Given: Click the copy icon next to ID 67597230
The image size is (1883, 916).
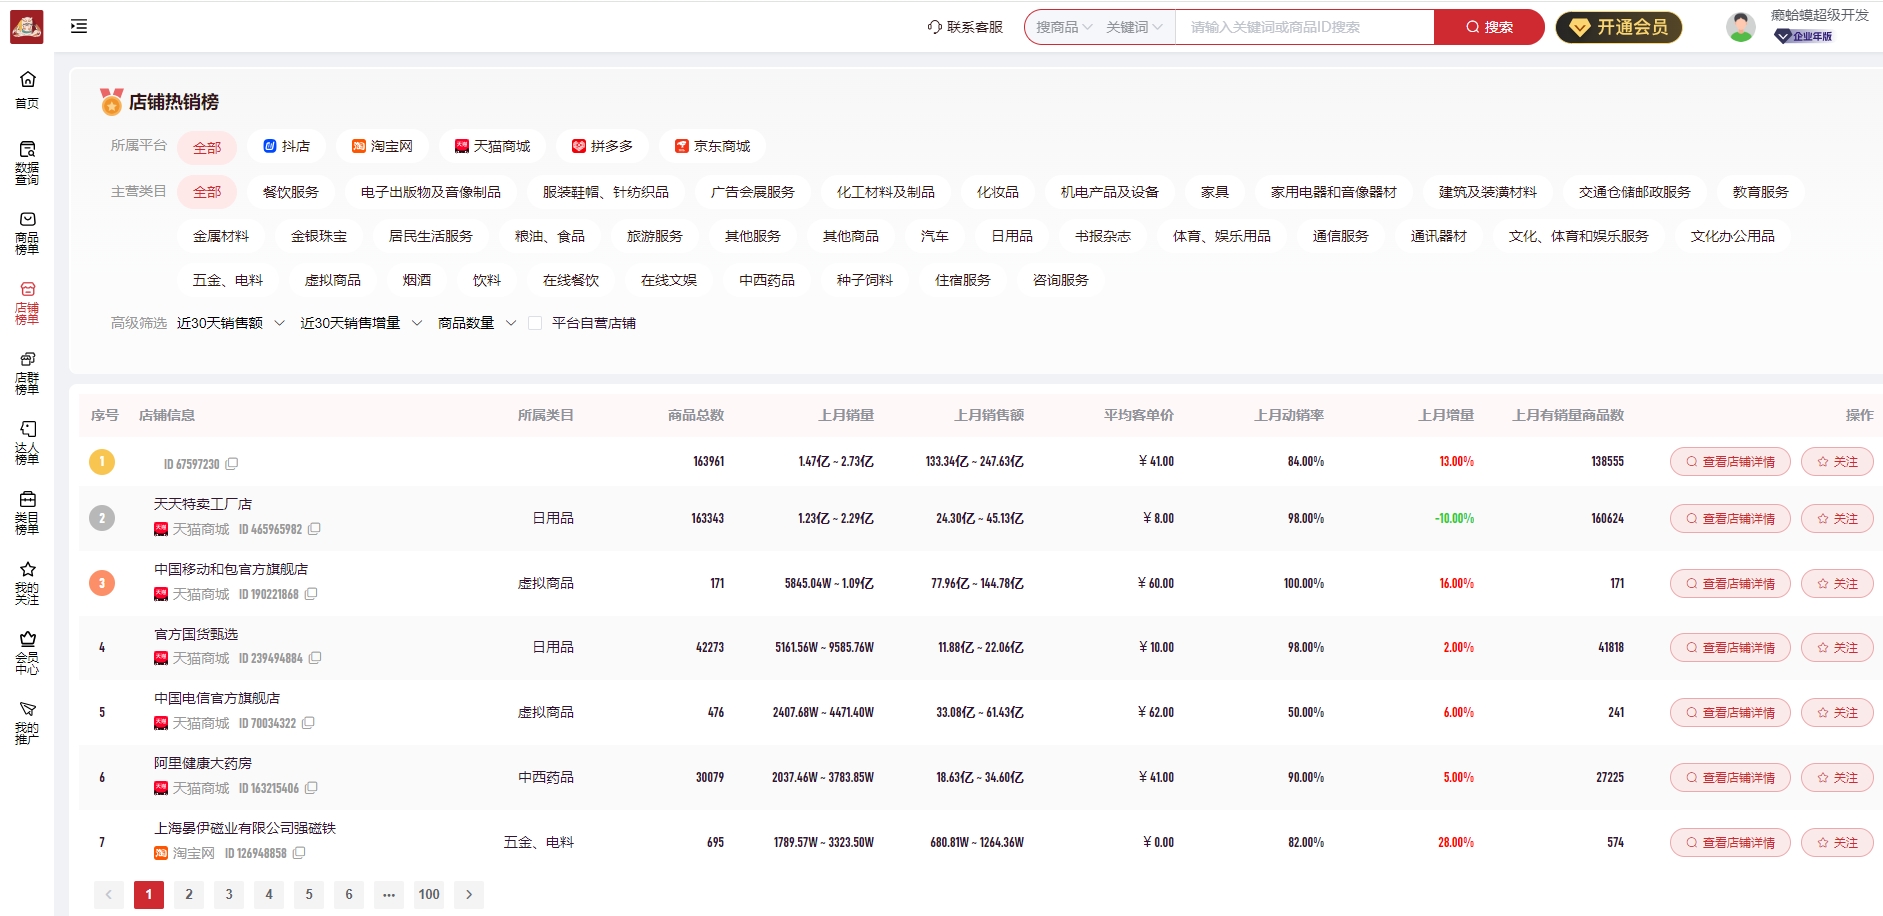Looking at the screenshot, I should click(x=233, y=463).
